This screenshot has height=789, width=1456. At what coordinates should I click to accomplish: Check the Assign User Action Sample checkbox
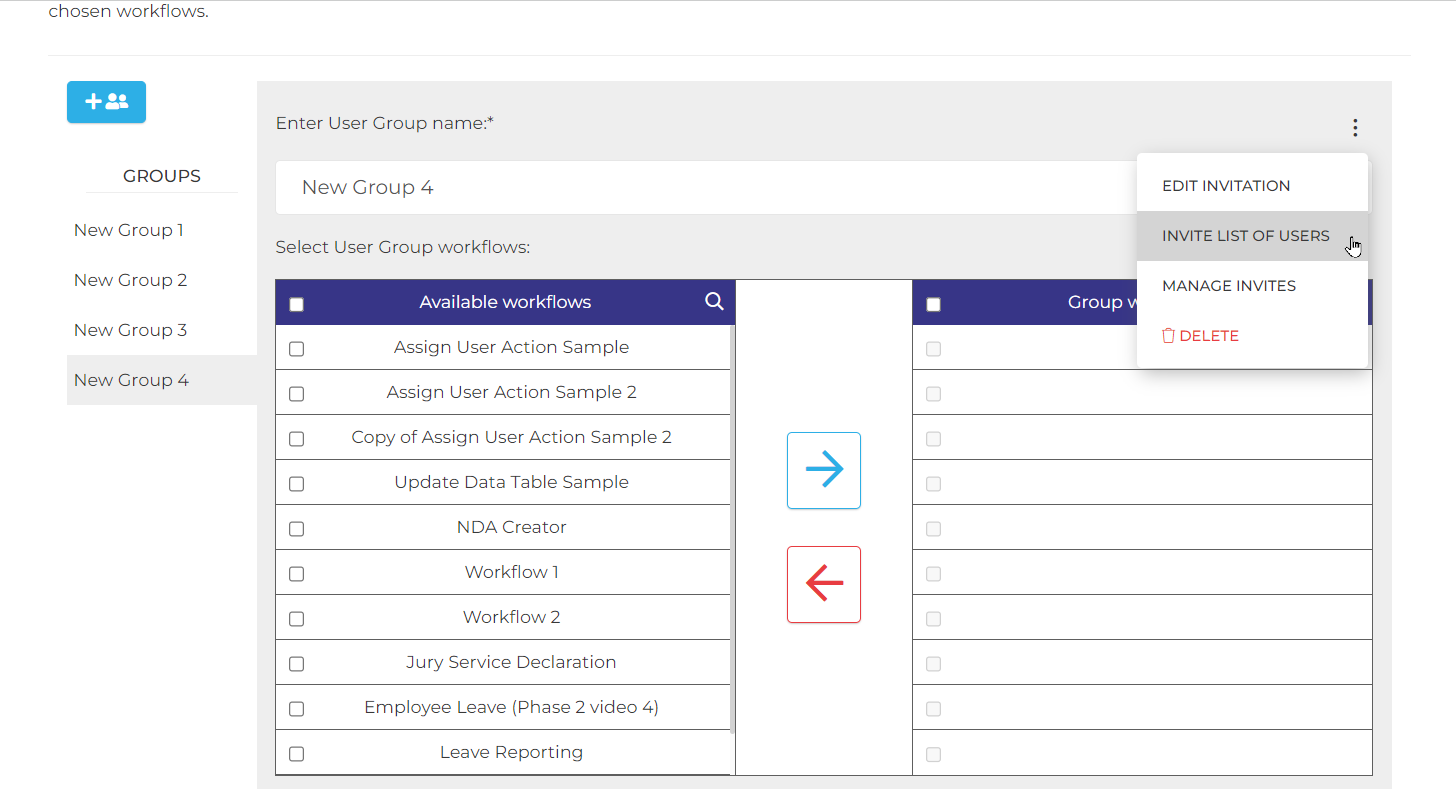pos(296,349)
